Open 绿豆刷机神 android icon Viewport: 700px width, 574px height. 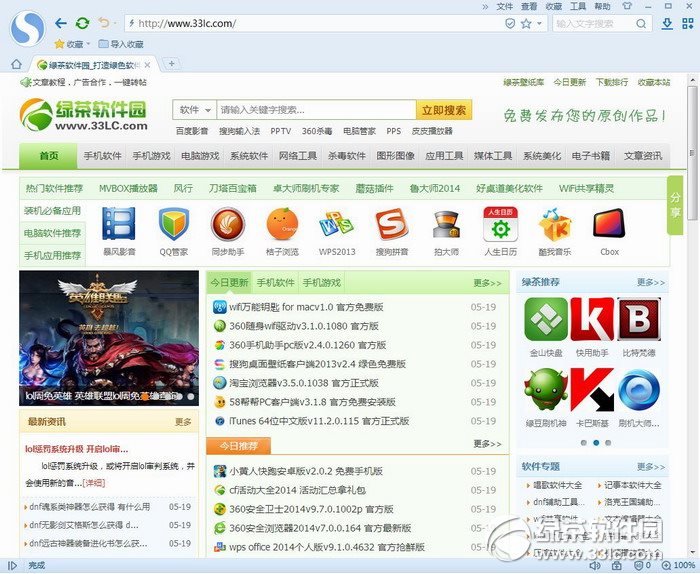tap(546, 390)
